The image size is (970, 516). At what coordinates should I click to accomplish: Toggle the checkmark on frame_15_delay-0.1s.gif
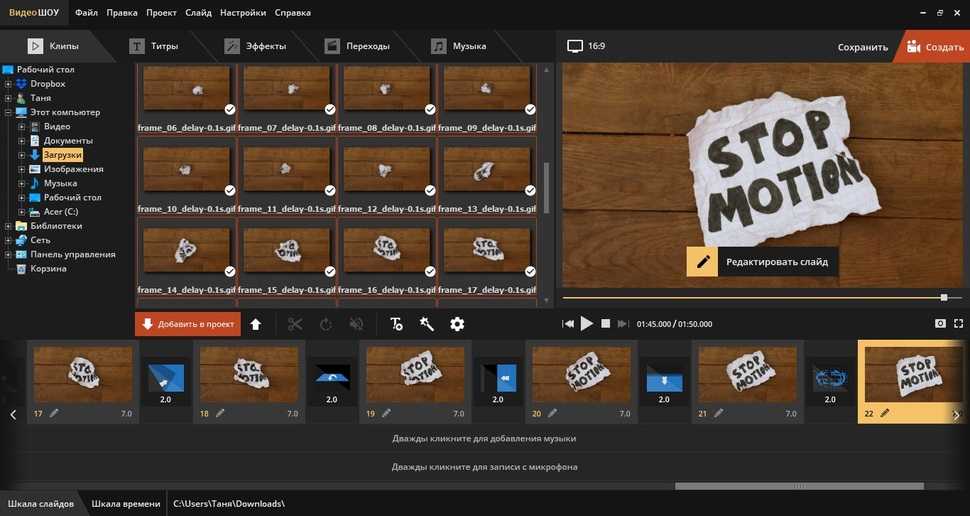[x=330, y=270]
